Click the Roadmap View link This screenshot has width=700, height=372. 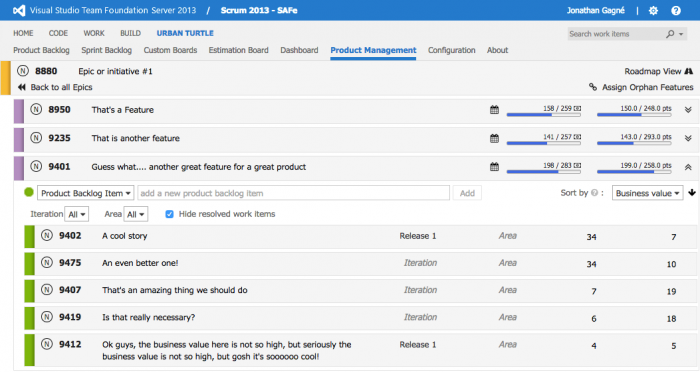[x=653, y=71]
